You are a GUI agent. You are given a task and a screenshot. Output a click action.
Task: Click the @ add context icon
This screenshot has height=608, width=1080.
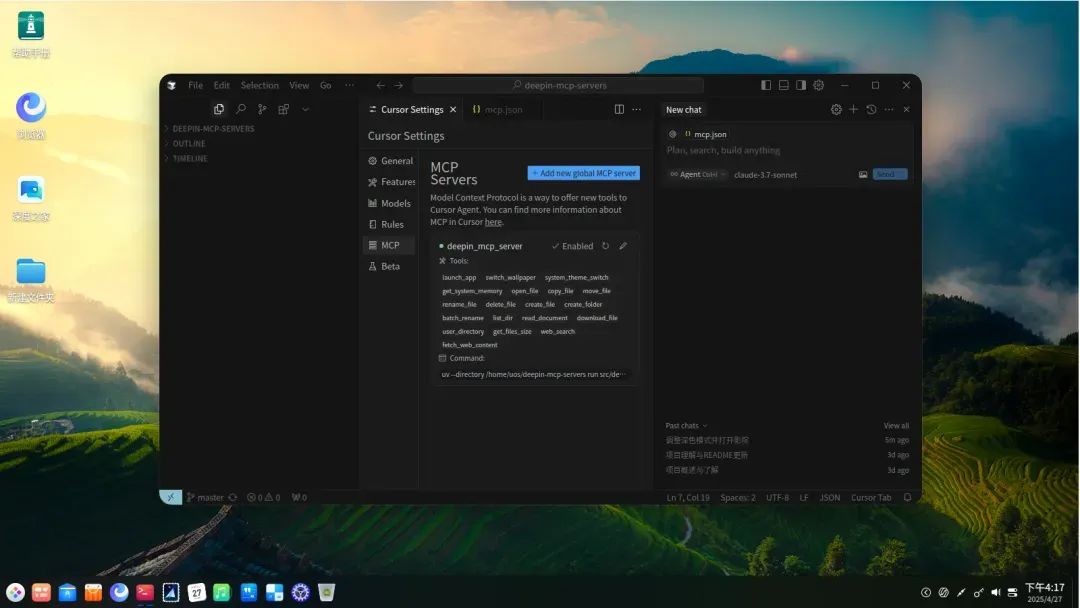click(x=673, y=134)
